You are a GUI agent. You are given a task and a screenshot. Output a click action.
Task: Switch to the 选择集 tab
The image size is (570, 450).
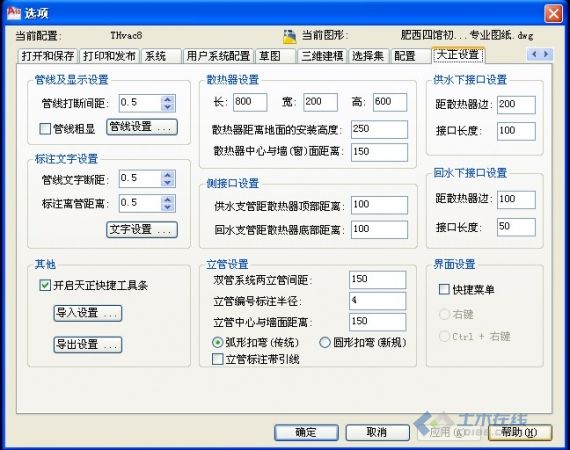[x=369, y=56]
